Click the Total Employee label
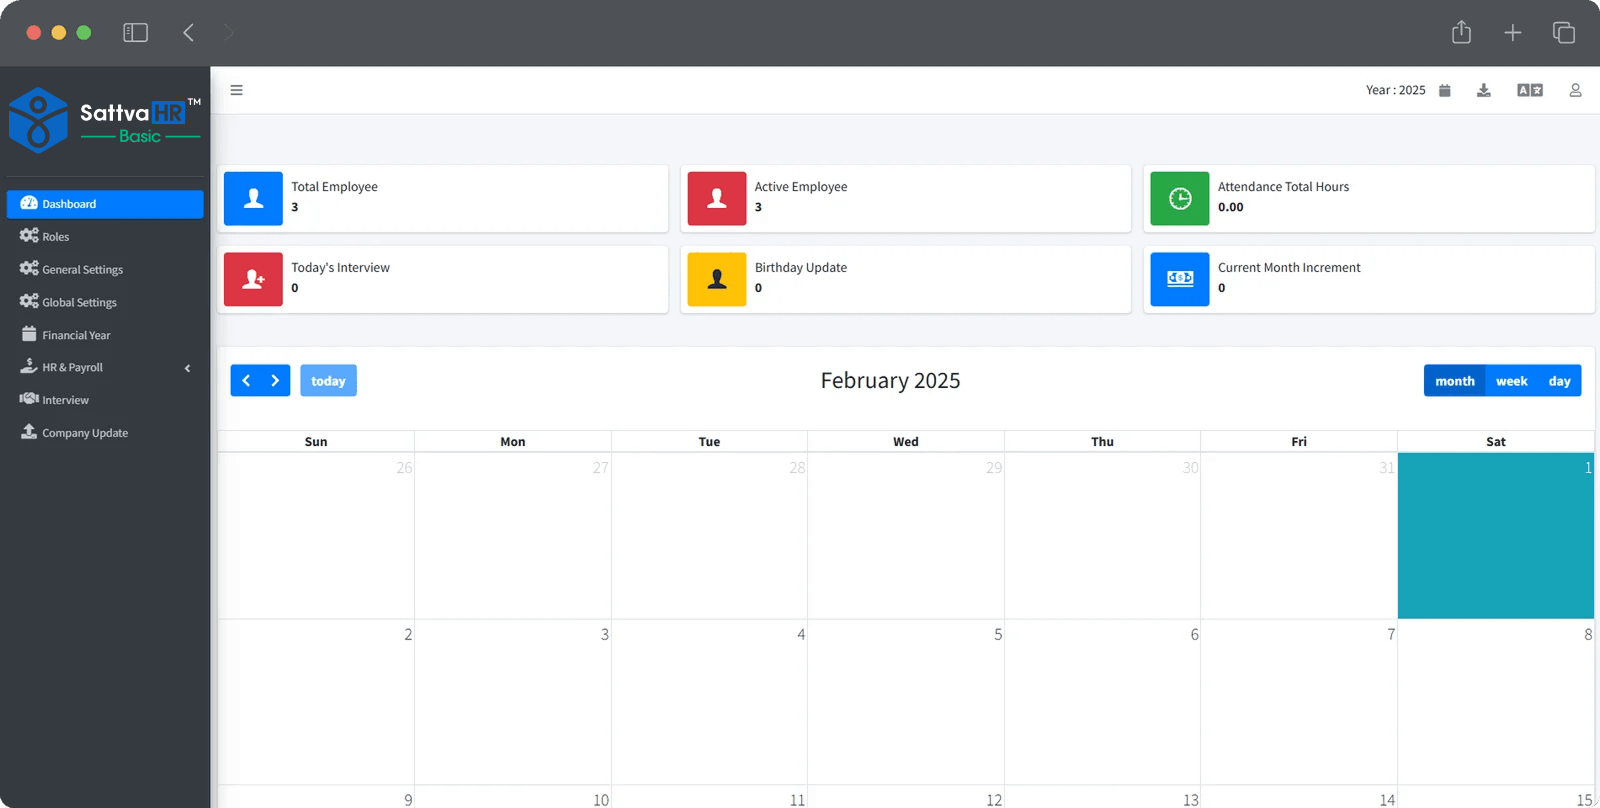 (334, 187)
